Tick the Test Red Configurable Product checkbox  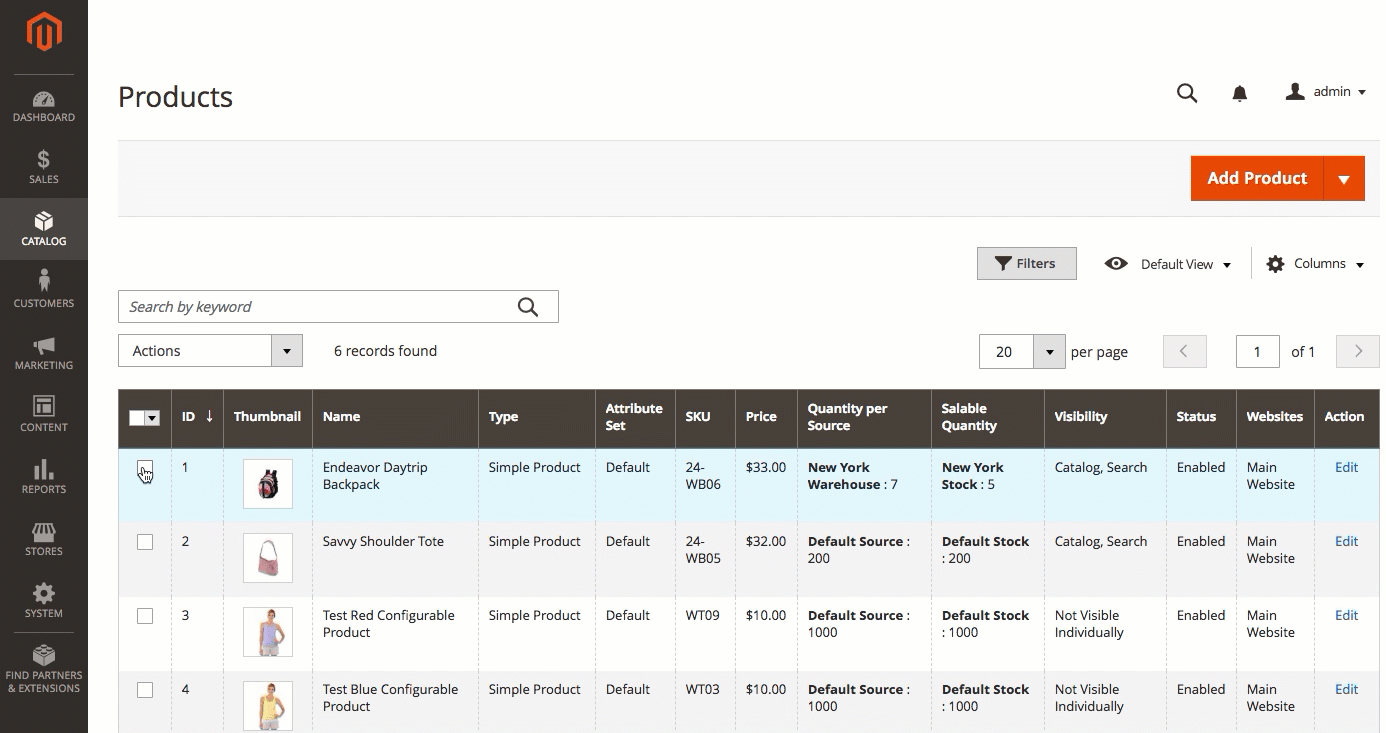[145, 616]
